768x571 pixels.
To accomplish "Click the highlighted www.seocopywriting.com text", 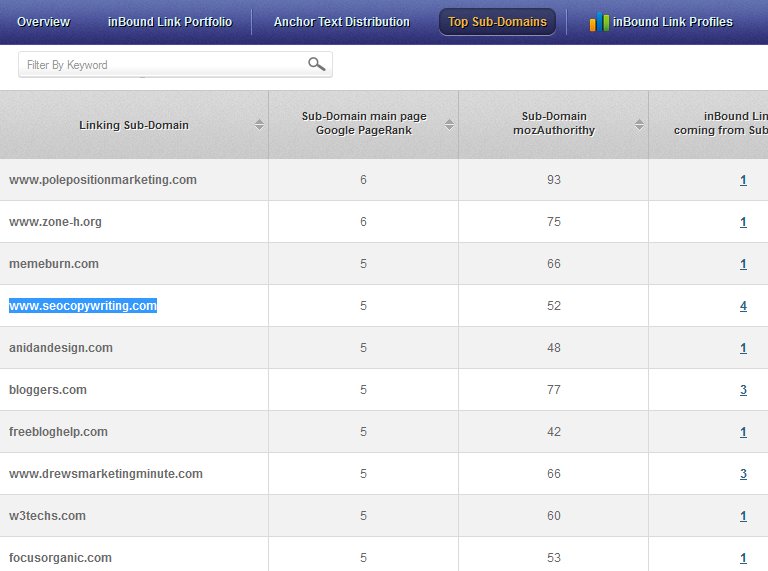I will pos(83,306).
